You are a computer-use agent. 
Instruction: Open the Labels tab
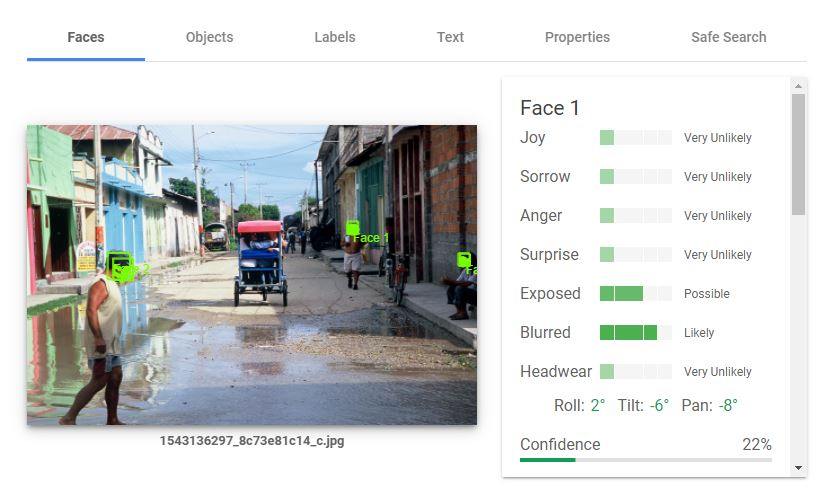(x=334, y=37)
